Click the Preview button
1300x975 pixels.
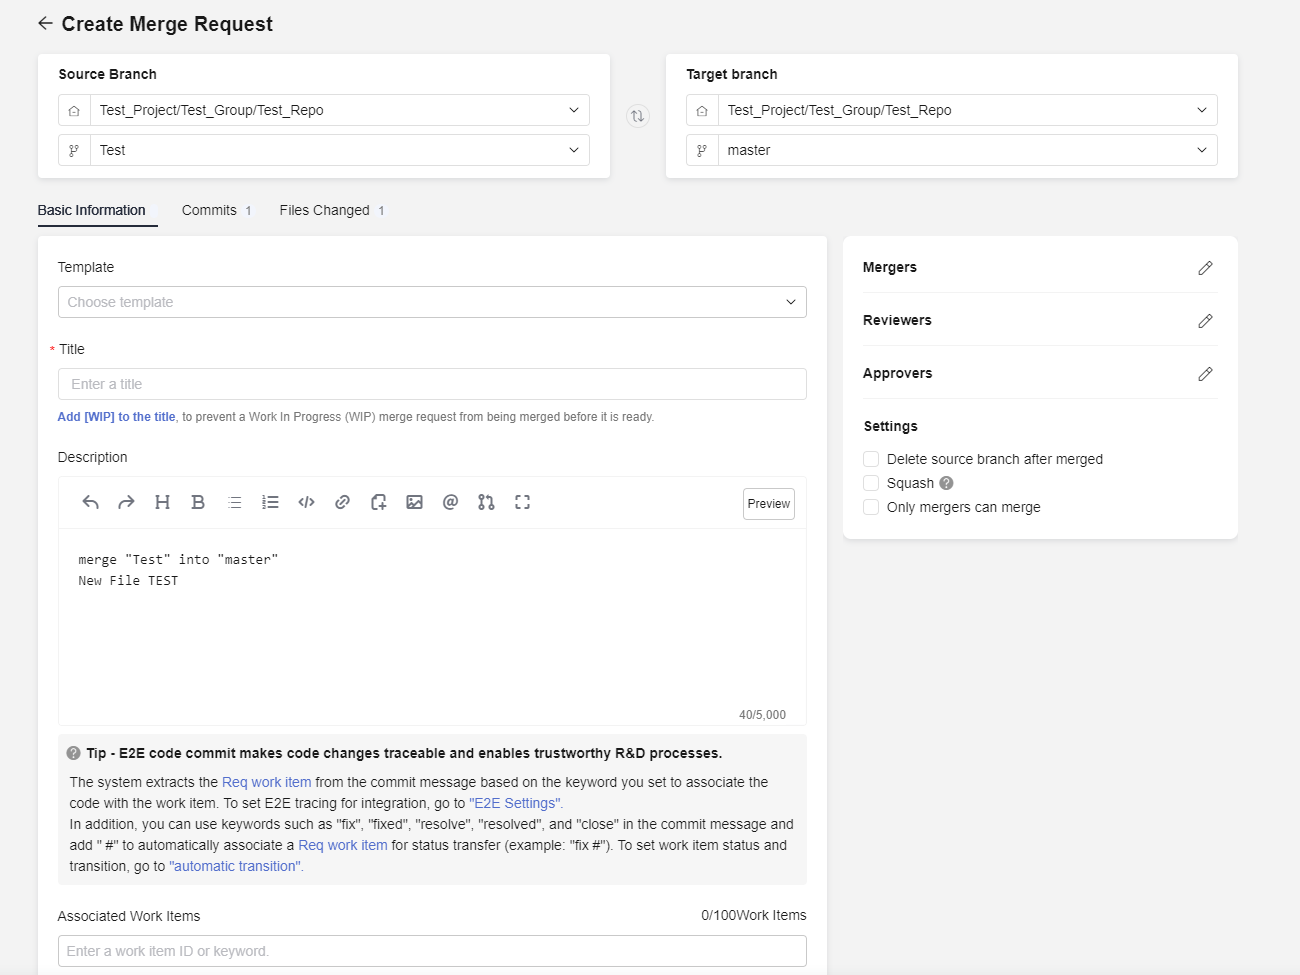point(769,504)
